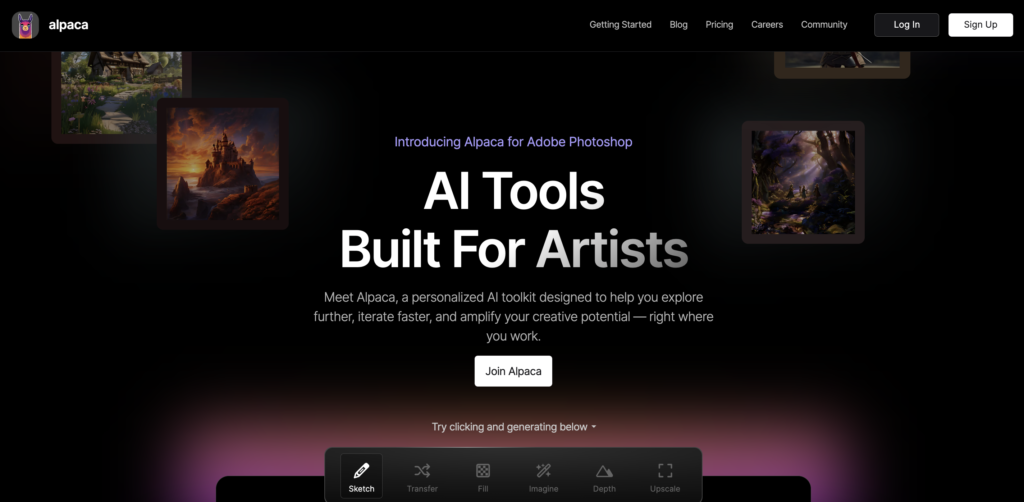The height and width of the screenshot is (502, 1024).
Task: Open the Community link
Action: (x=824, y=25)
